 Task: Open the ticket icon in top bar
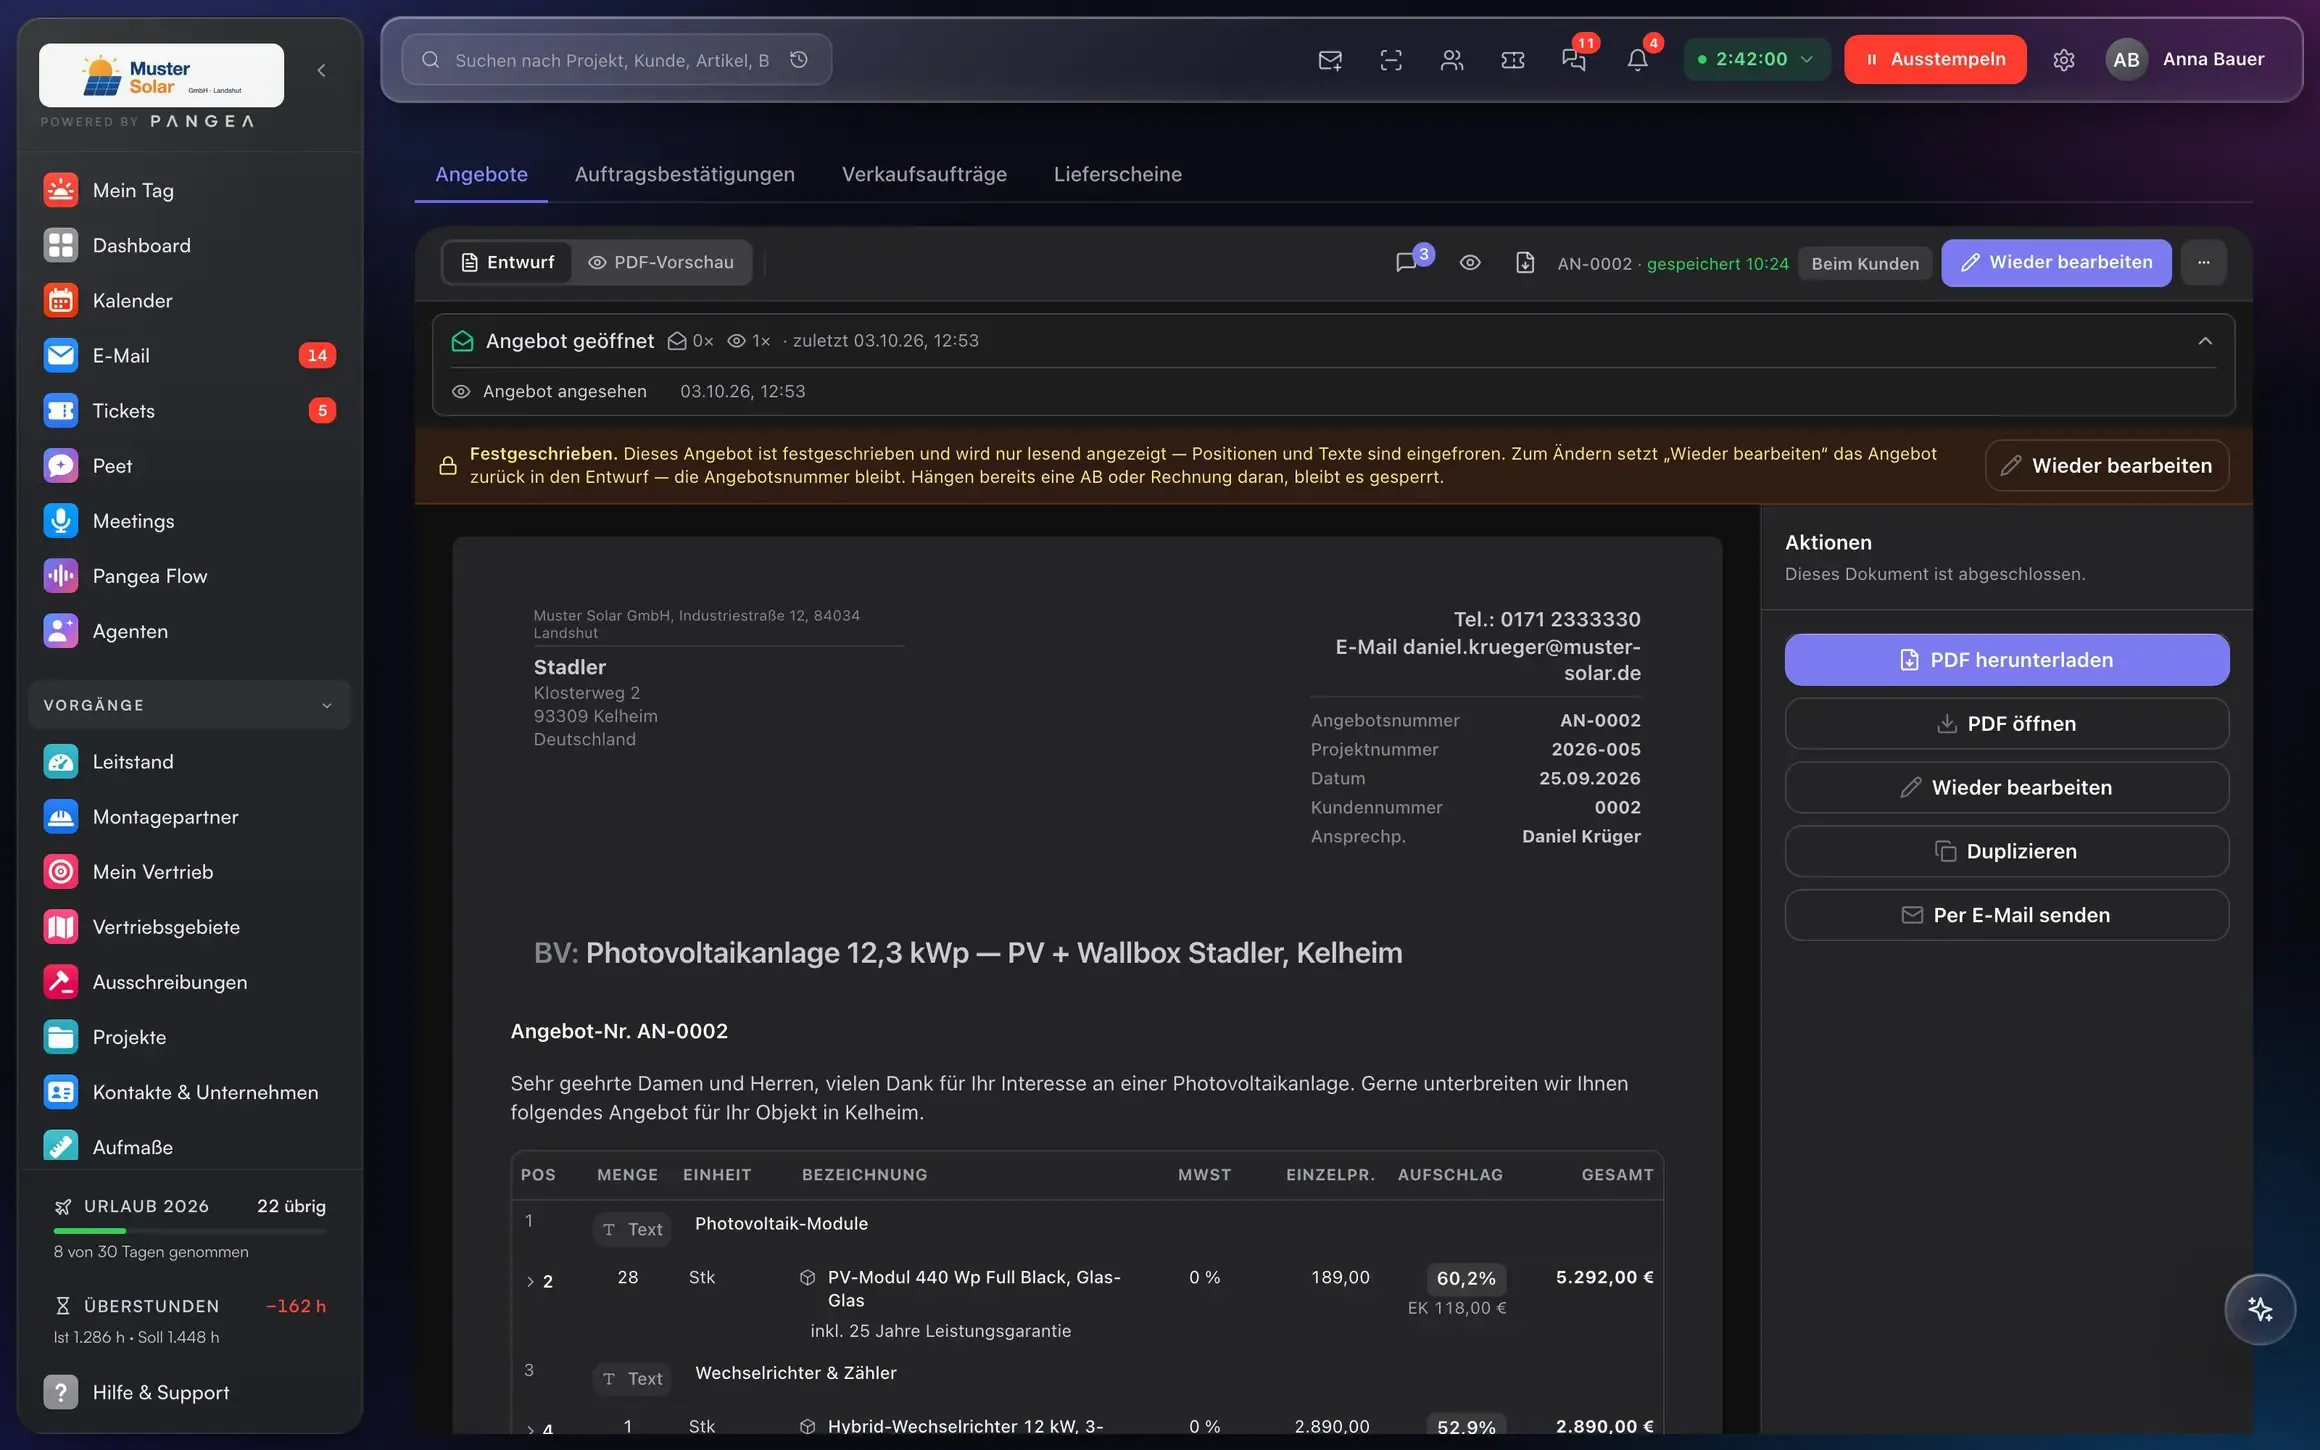1512,60
